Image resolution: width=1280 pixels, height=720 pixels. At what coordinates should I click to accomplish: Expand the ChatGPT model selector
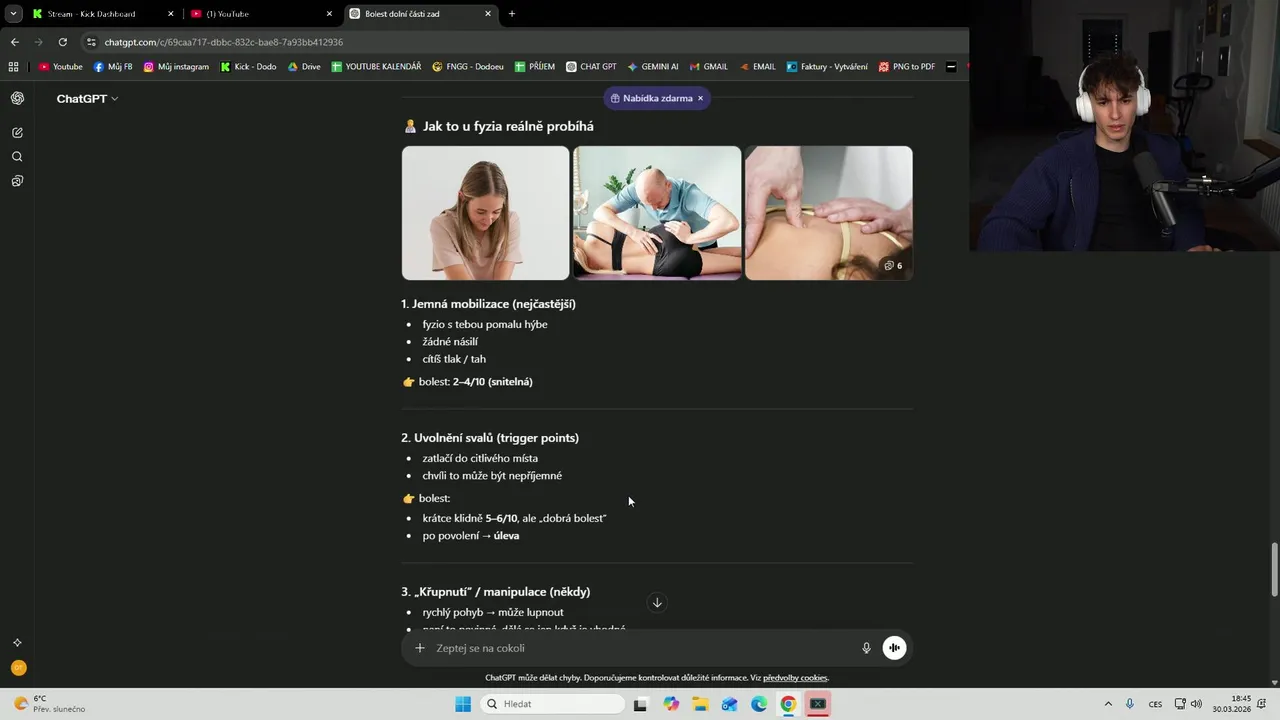coord(87,99)
